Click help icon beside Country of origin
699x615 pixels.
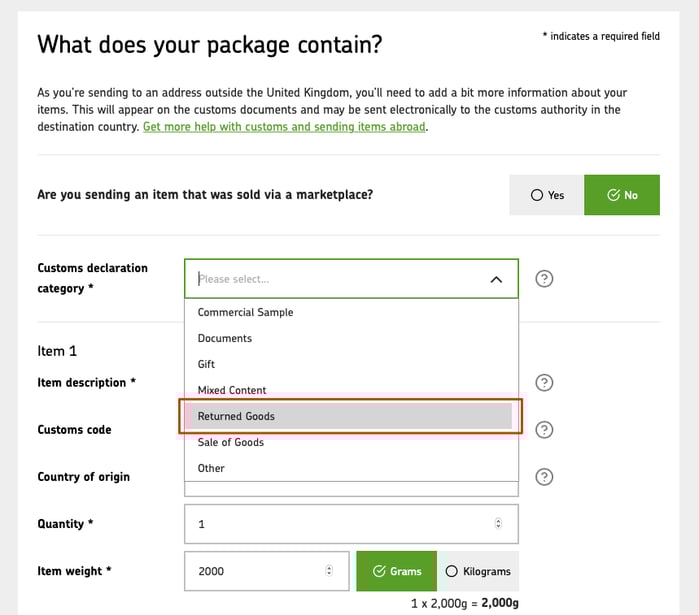[544, 477]
